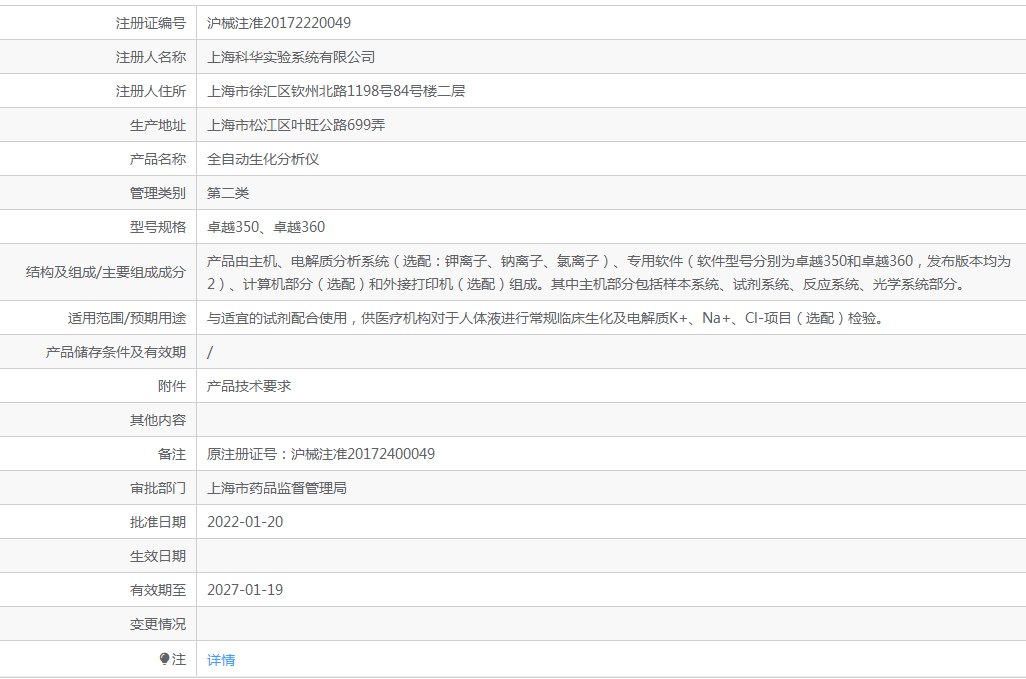This screenshot has height=679, width=1026.
Task: Select intended use text starting 与适宜的试剂配合使用
Action: pyautogui.click(x=545, y=318)
